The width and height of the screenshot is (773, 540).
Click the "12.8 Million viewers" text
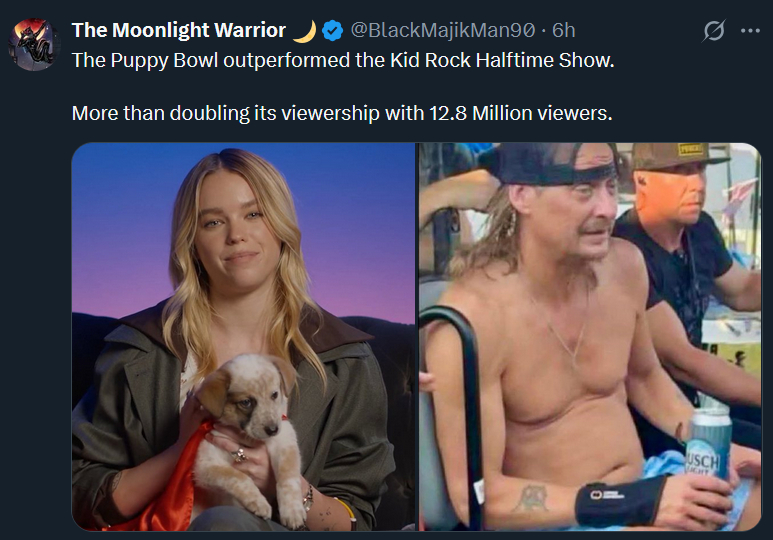click(521, 113)
